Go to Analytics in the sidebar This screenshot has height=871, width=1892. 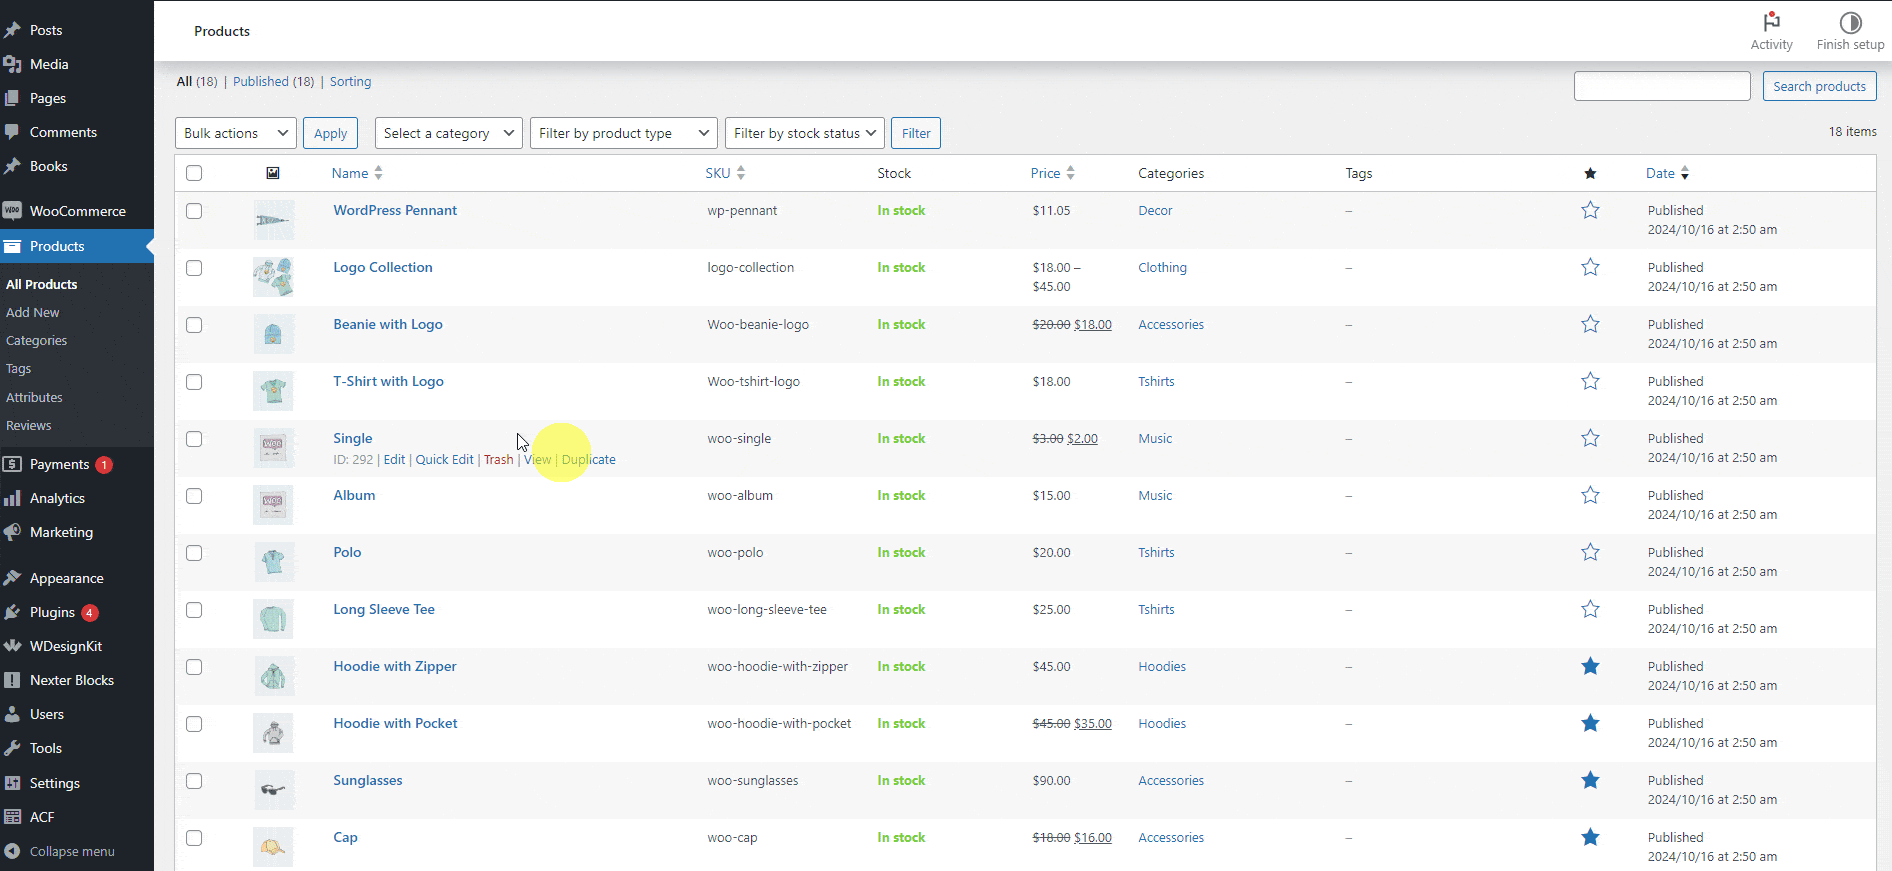tap(57, 498)
